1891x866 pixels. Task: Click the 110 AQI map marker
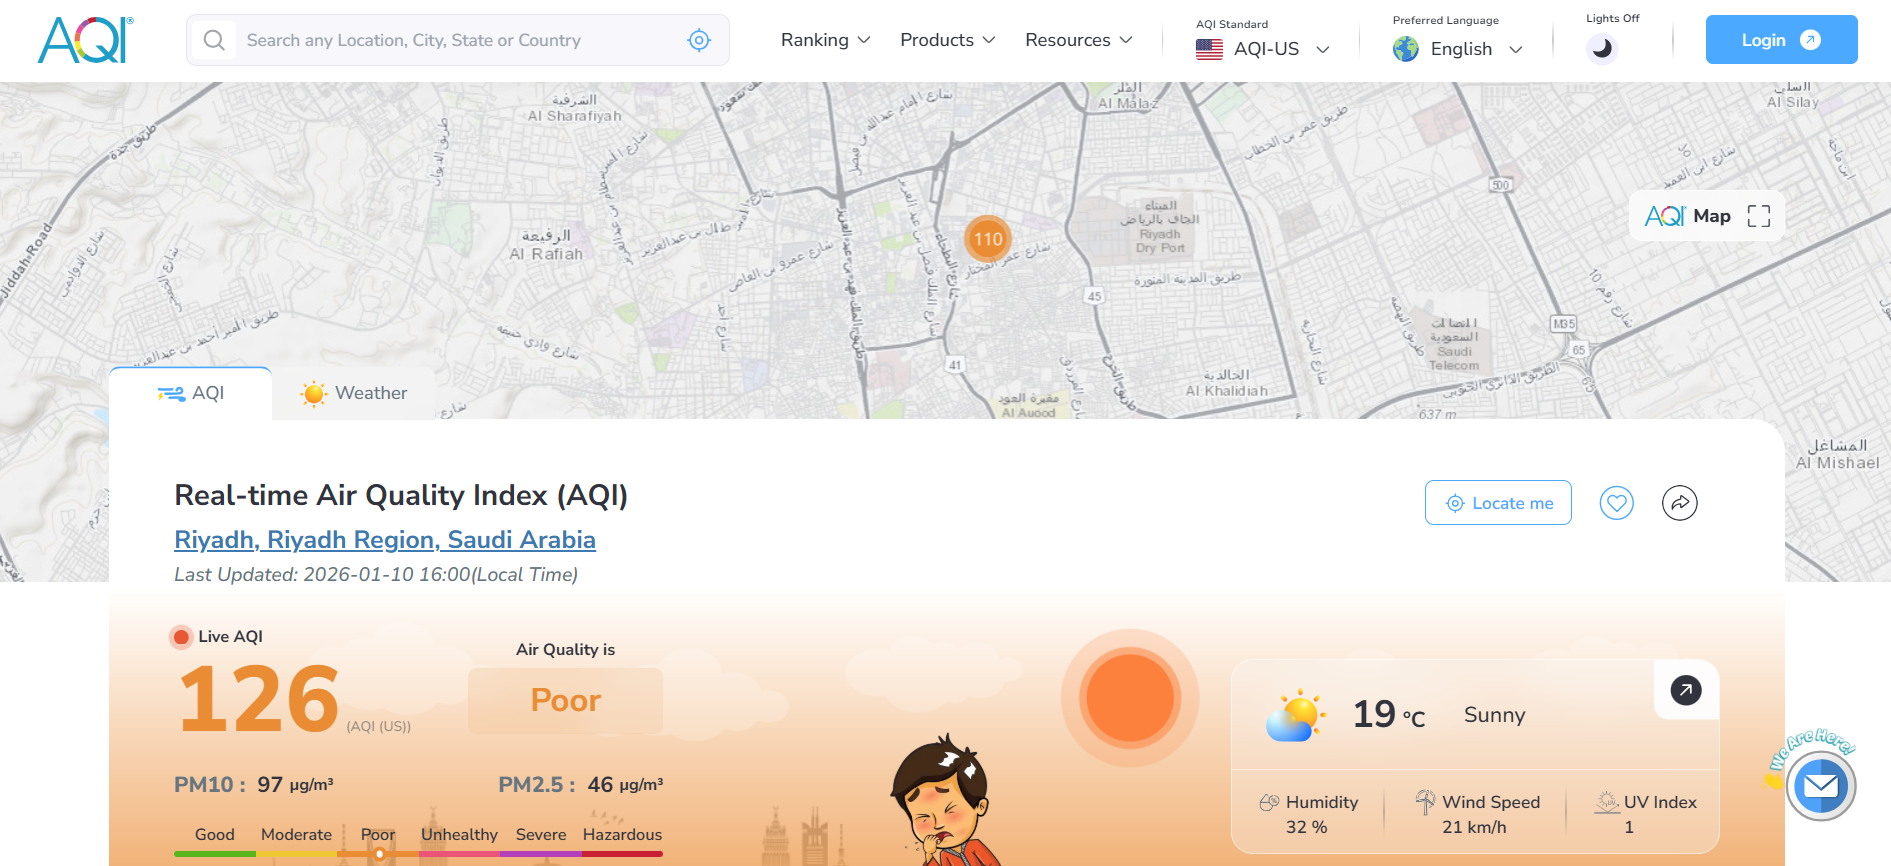pos(988,239)
